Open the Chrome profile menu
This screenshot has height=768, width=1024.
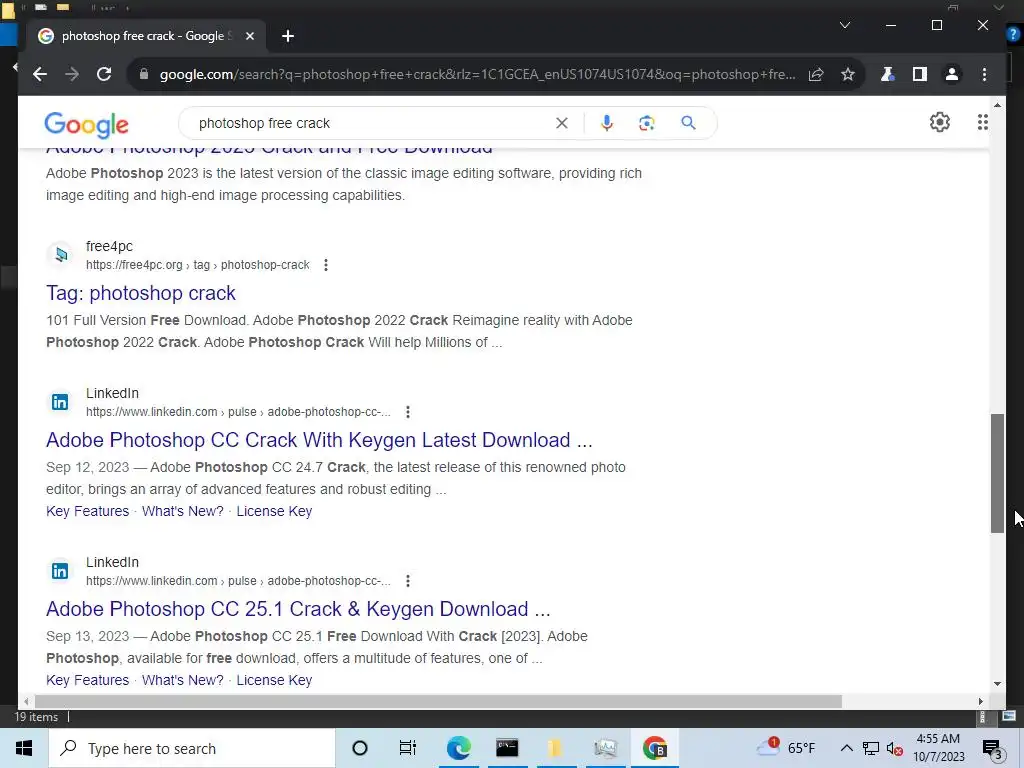pos(952,74)
